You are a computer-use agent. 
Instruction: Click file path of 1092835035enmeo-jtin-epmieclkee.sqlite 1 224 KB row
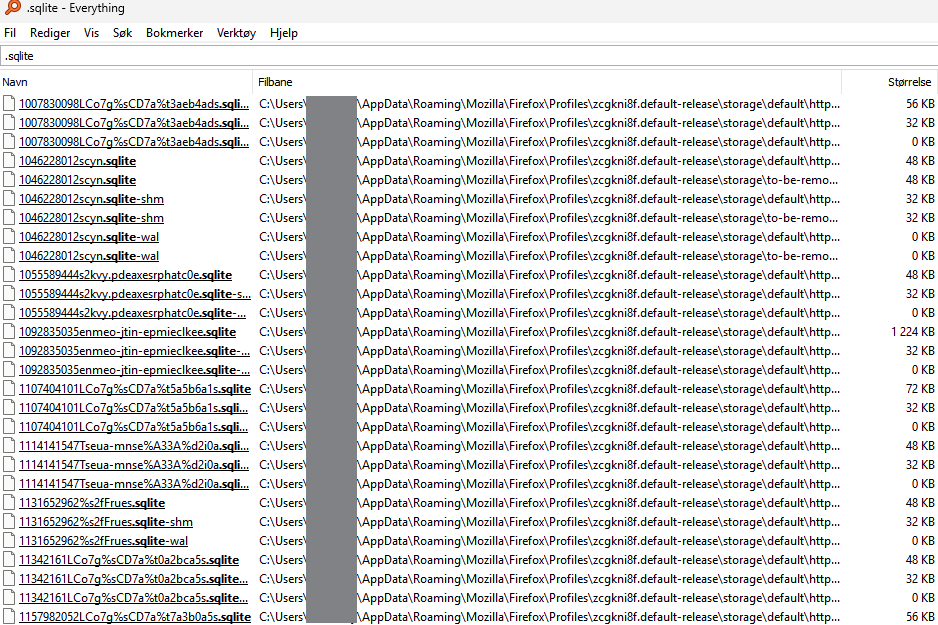coord(549,332)
